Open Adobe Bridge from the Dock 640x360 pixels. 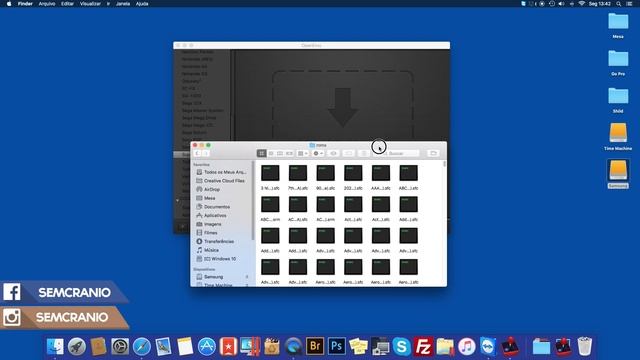pyautogui.click(x=315, y=347)
